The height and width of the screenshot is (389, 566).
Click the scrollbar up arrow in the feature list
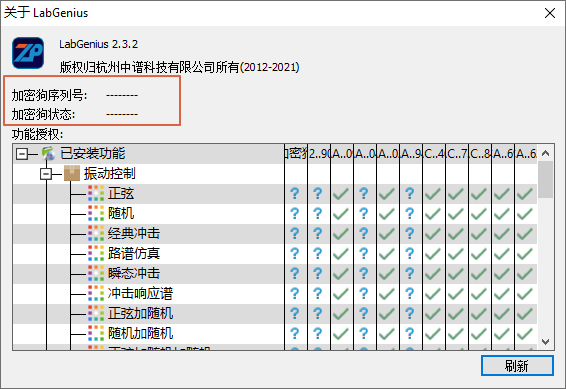[545, 153]
